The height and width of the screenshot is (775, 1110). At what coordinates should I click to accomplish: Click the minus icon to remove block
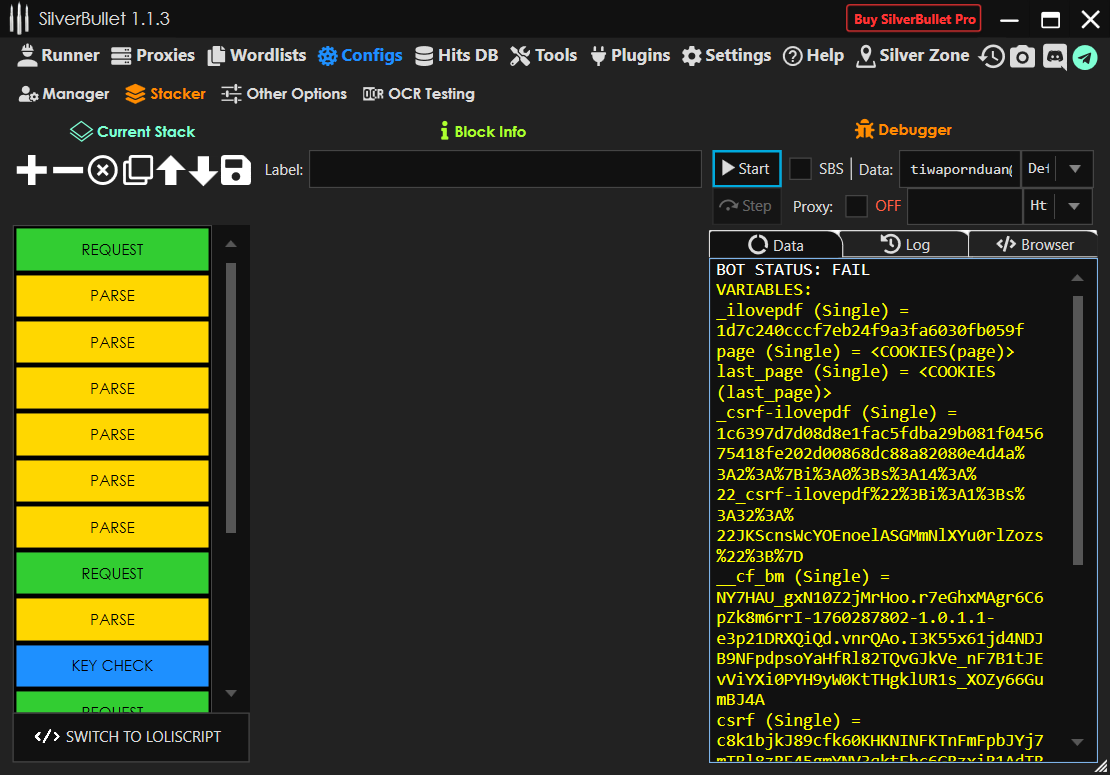(67, 170)
